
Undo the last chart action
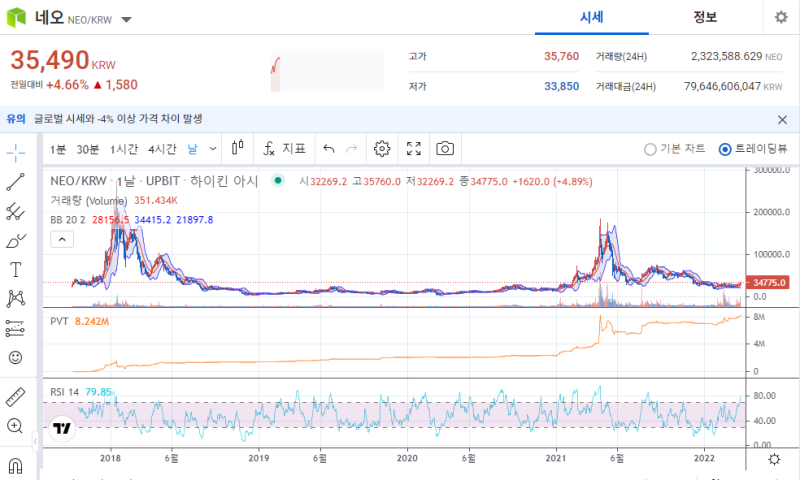pyautogui.click(x=329, y=149)
